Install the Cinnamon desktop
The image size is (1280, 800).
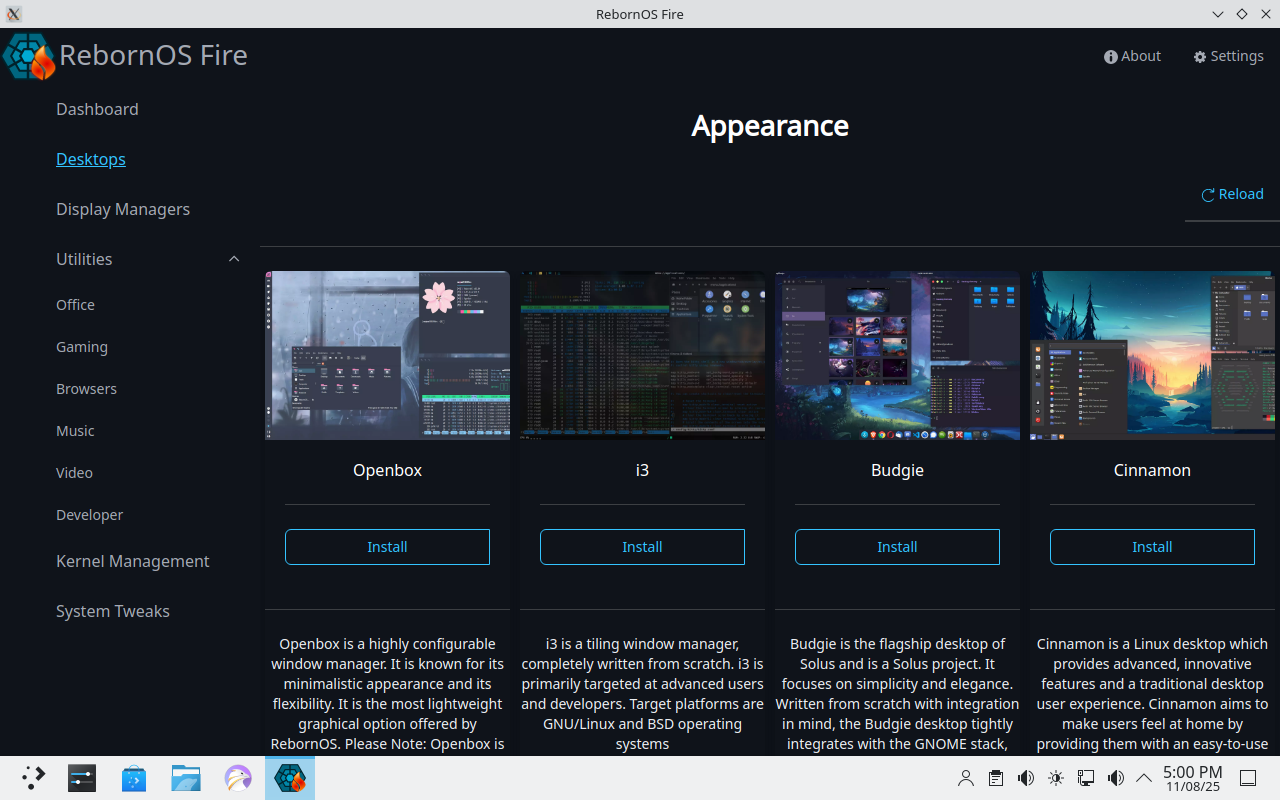click(1152, 547)
